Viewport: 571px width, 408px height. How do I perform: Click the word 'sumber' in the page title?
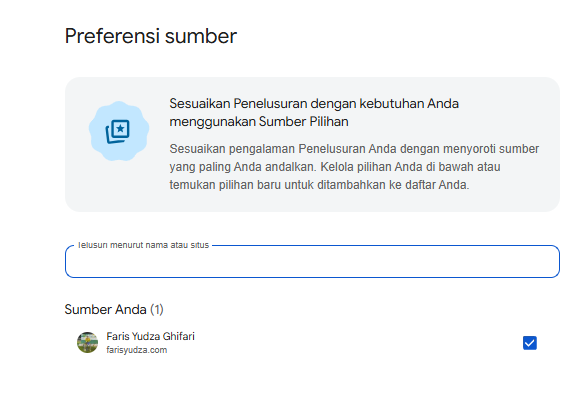(201, 36)
